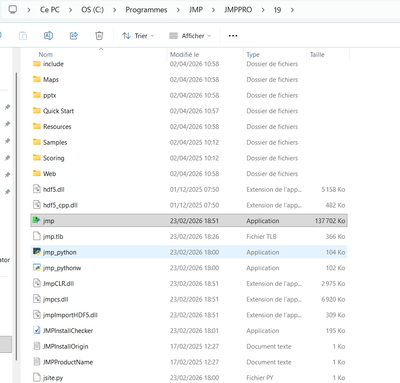Open the Trier sort dropdown

pyautogui.click(x=138, y=36)
